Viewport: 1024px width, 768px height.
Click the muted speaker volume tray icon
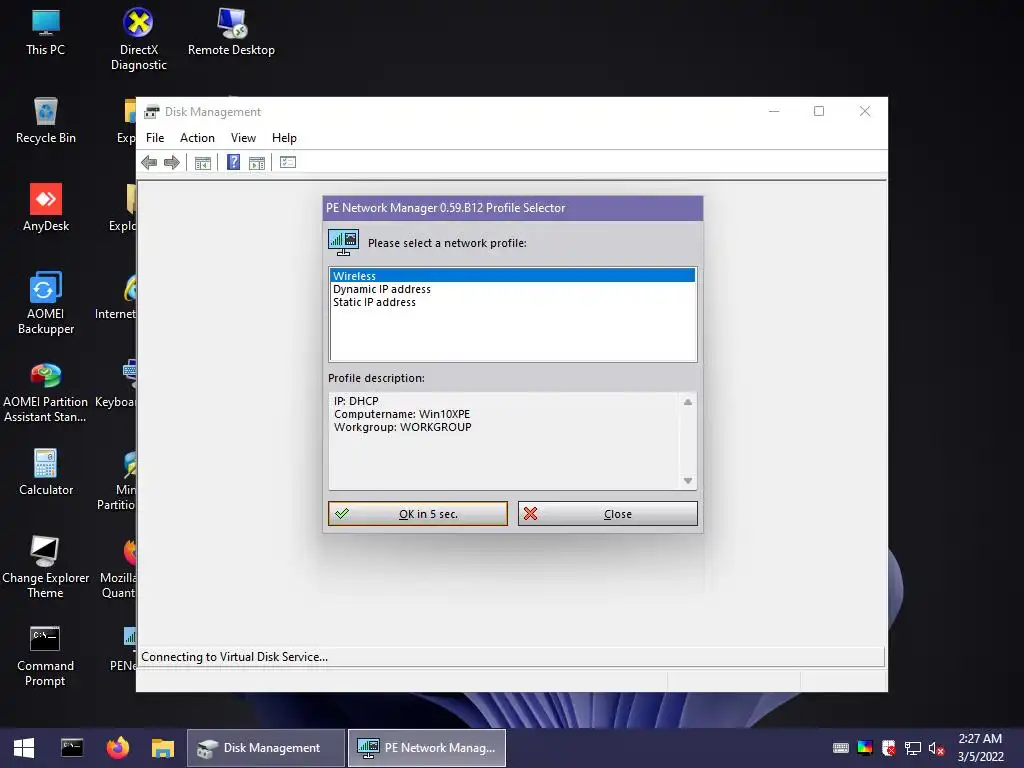[936, 748]
